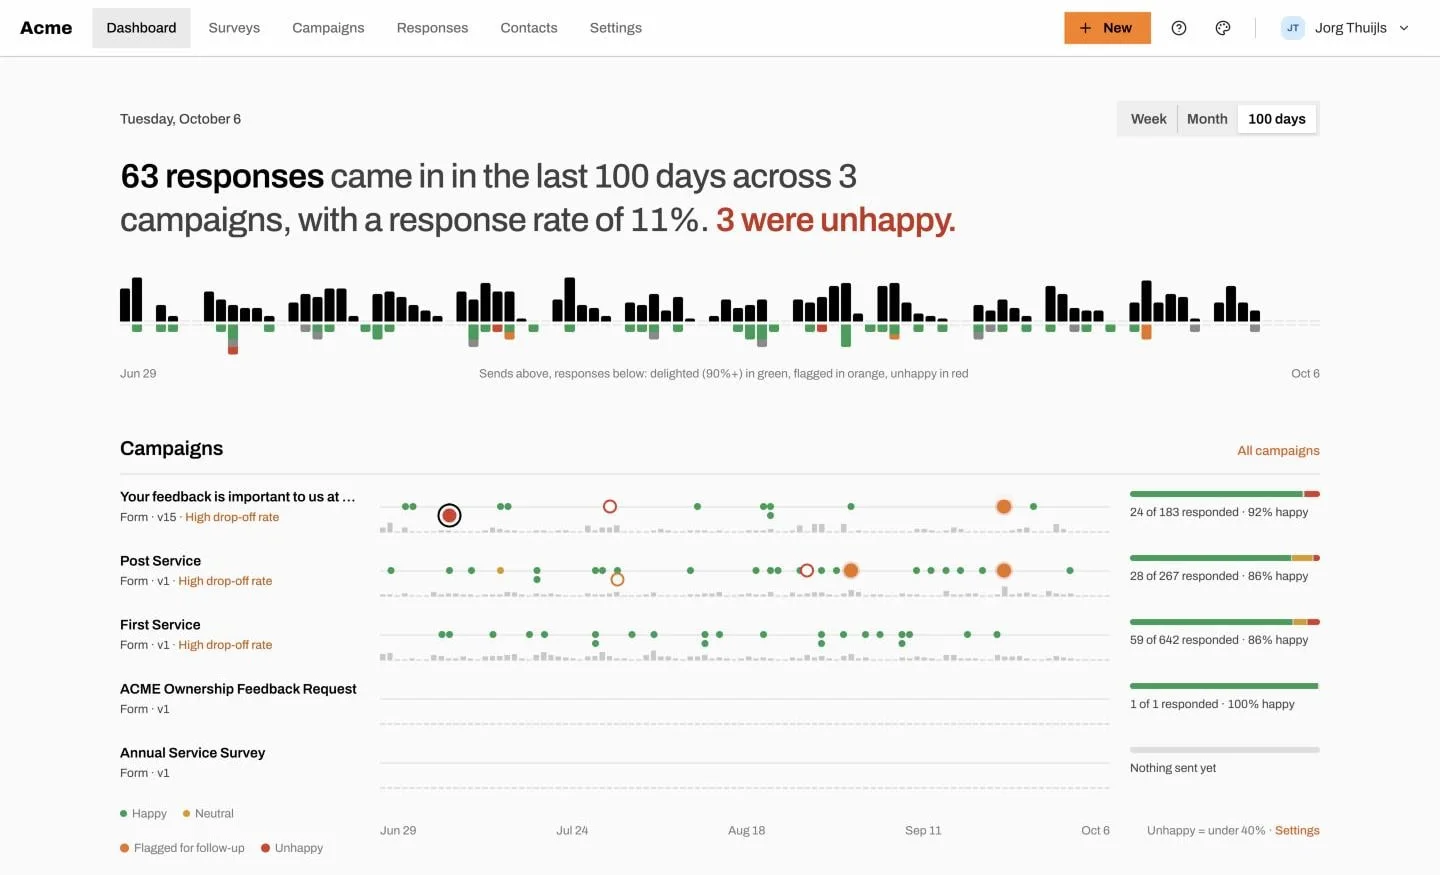
Task: Switch to the Surveys tab
Action: pyautogui.click(x=234, y=28)
